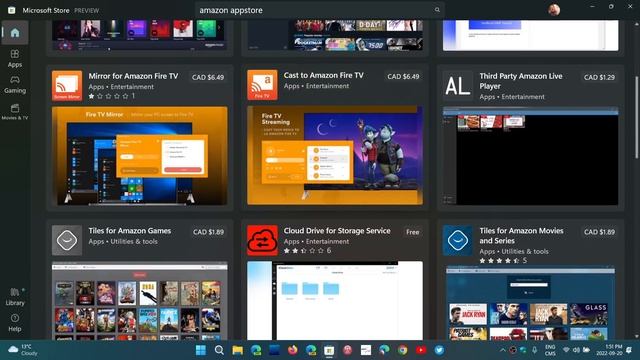Open Help in the sidebar
640x360 pixels.
(15, 323)
